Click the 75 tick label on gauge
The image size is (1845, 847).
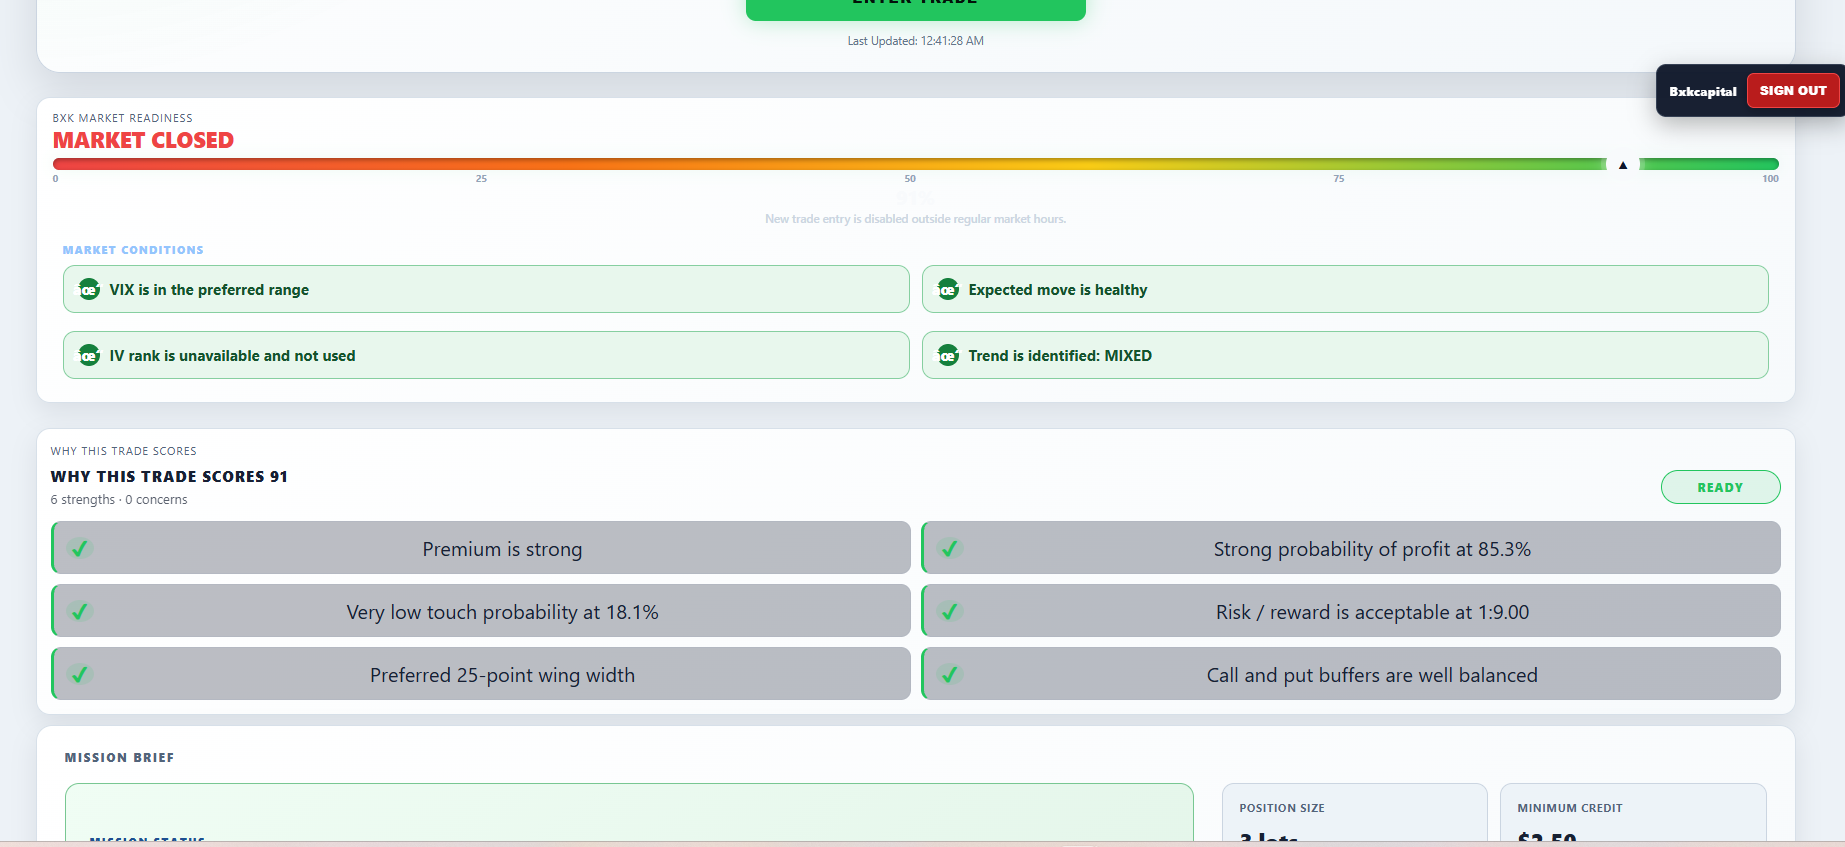(1339, 179)
